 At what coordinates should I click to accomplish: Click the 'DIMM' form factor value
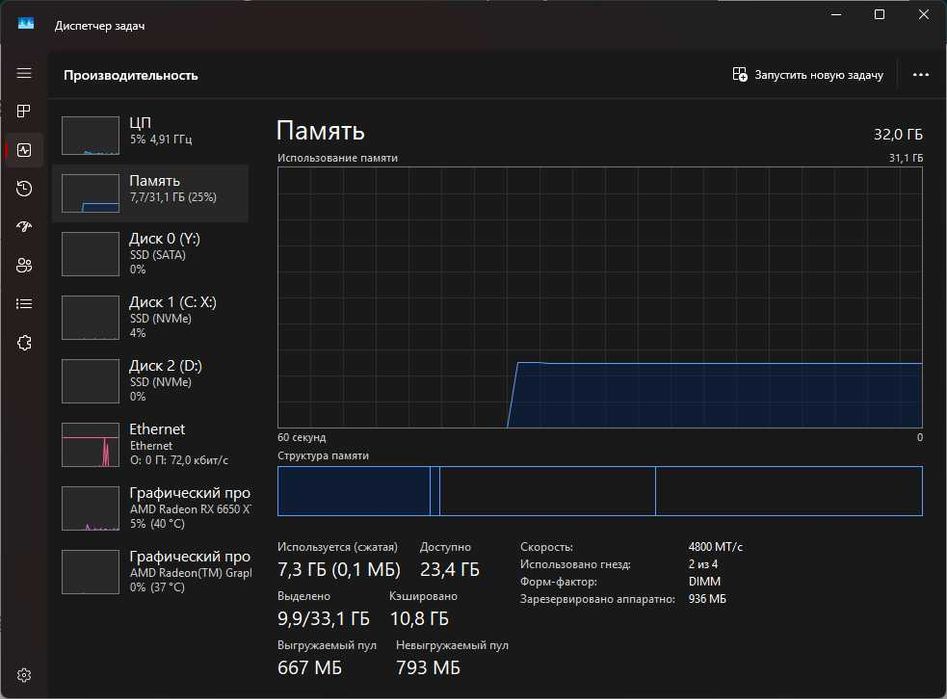point(704,581)
